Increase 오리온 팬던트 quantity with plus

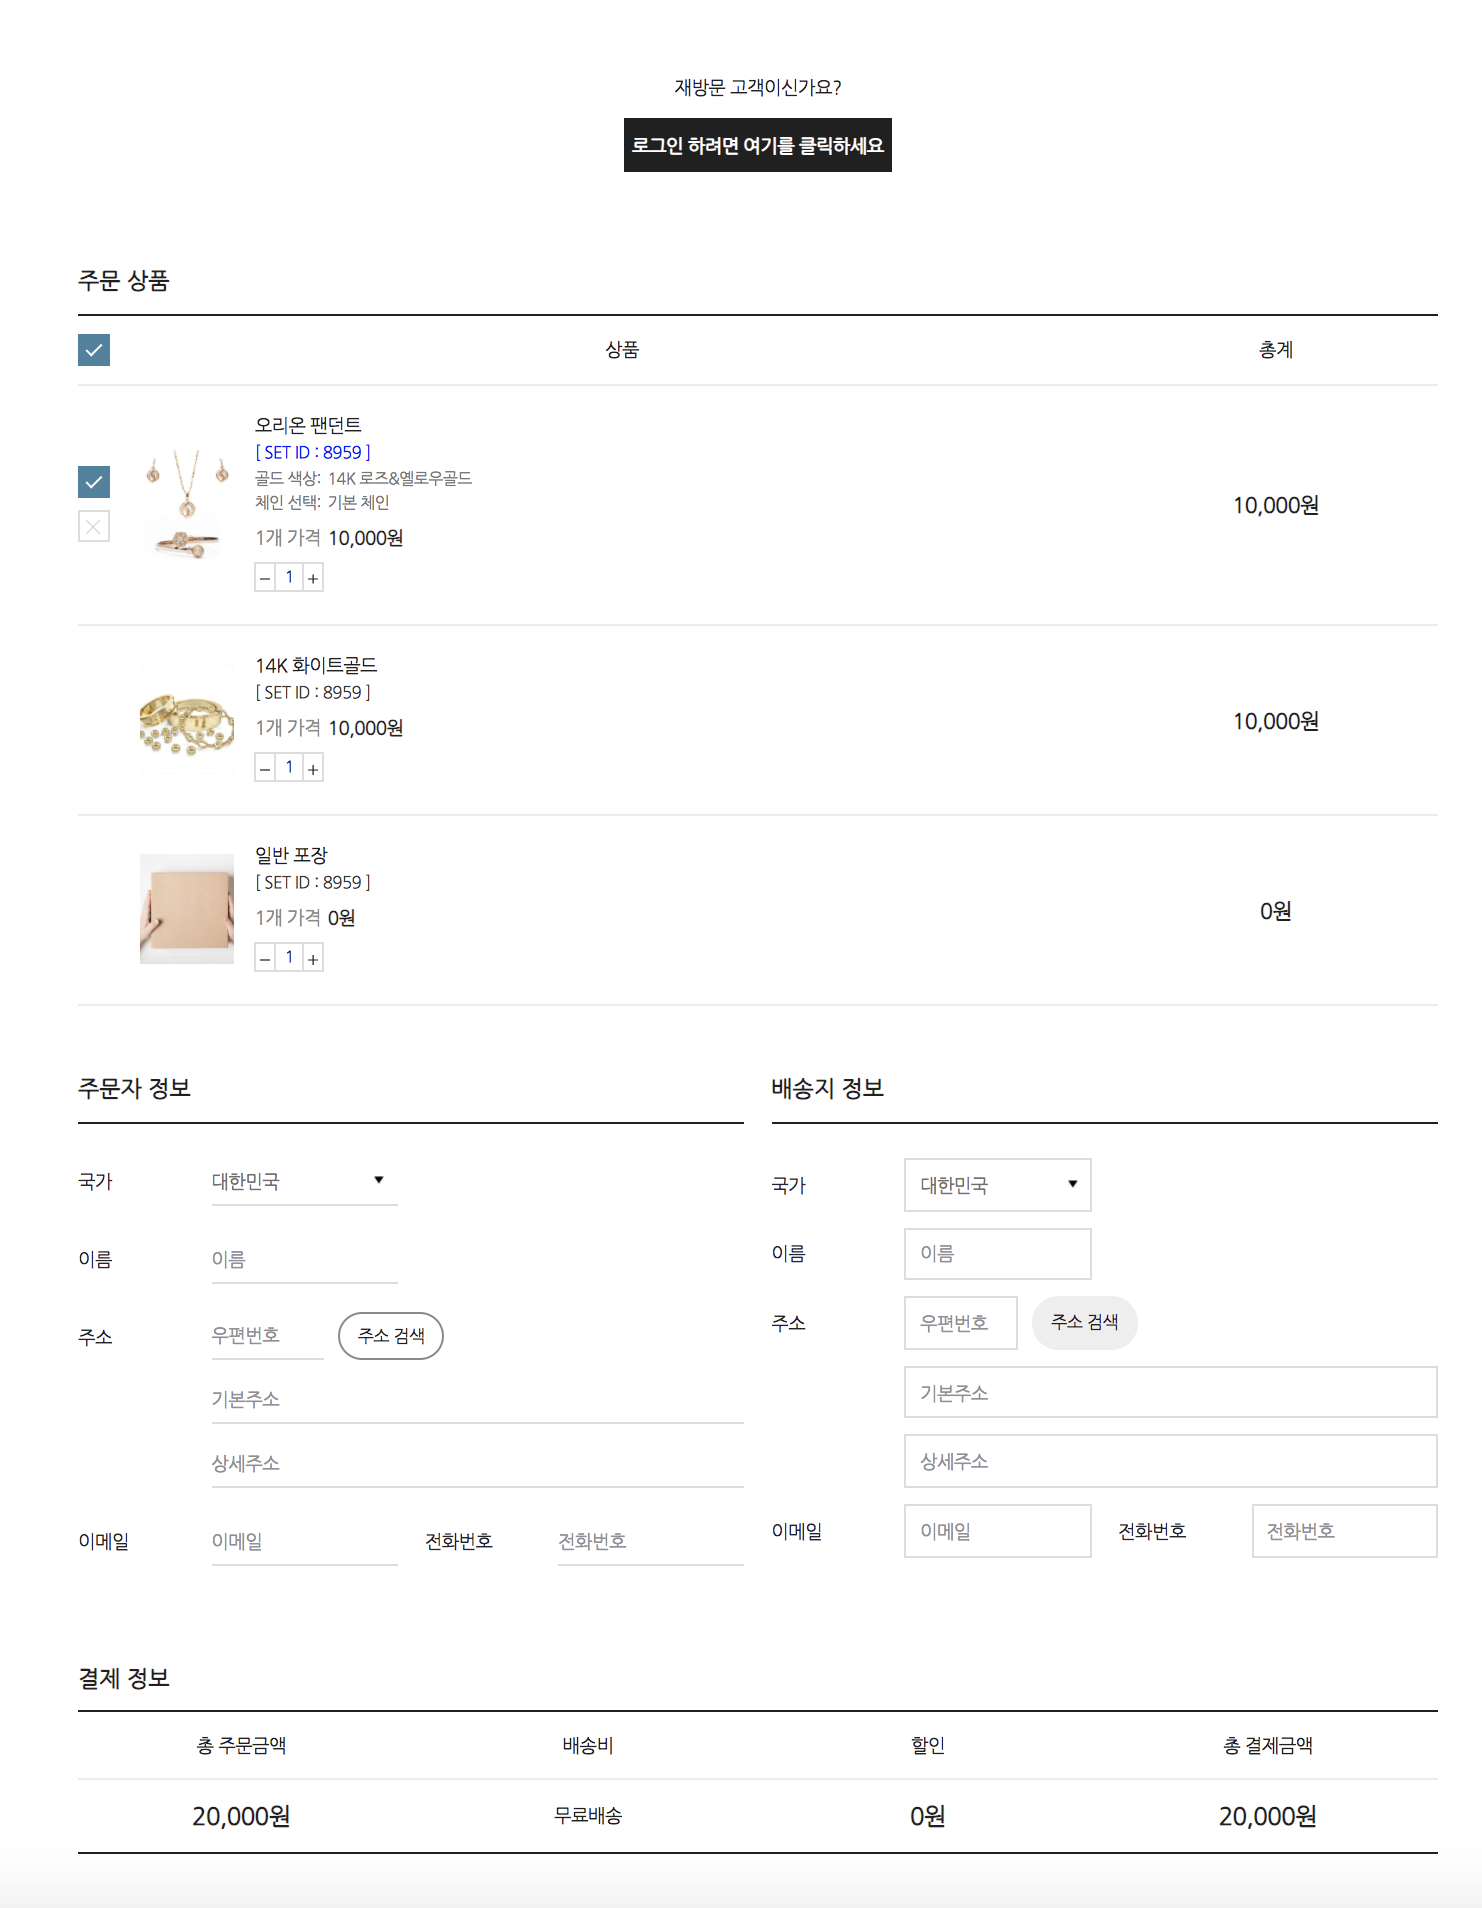click(313, 578)
